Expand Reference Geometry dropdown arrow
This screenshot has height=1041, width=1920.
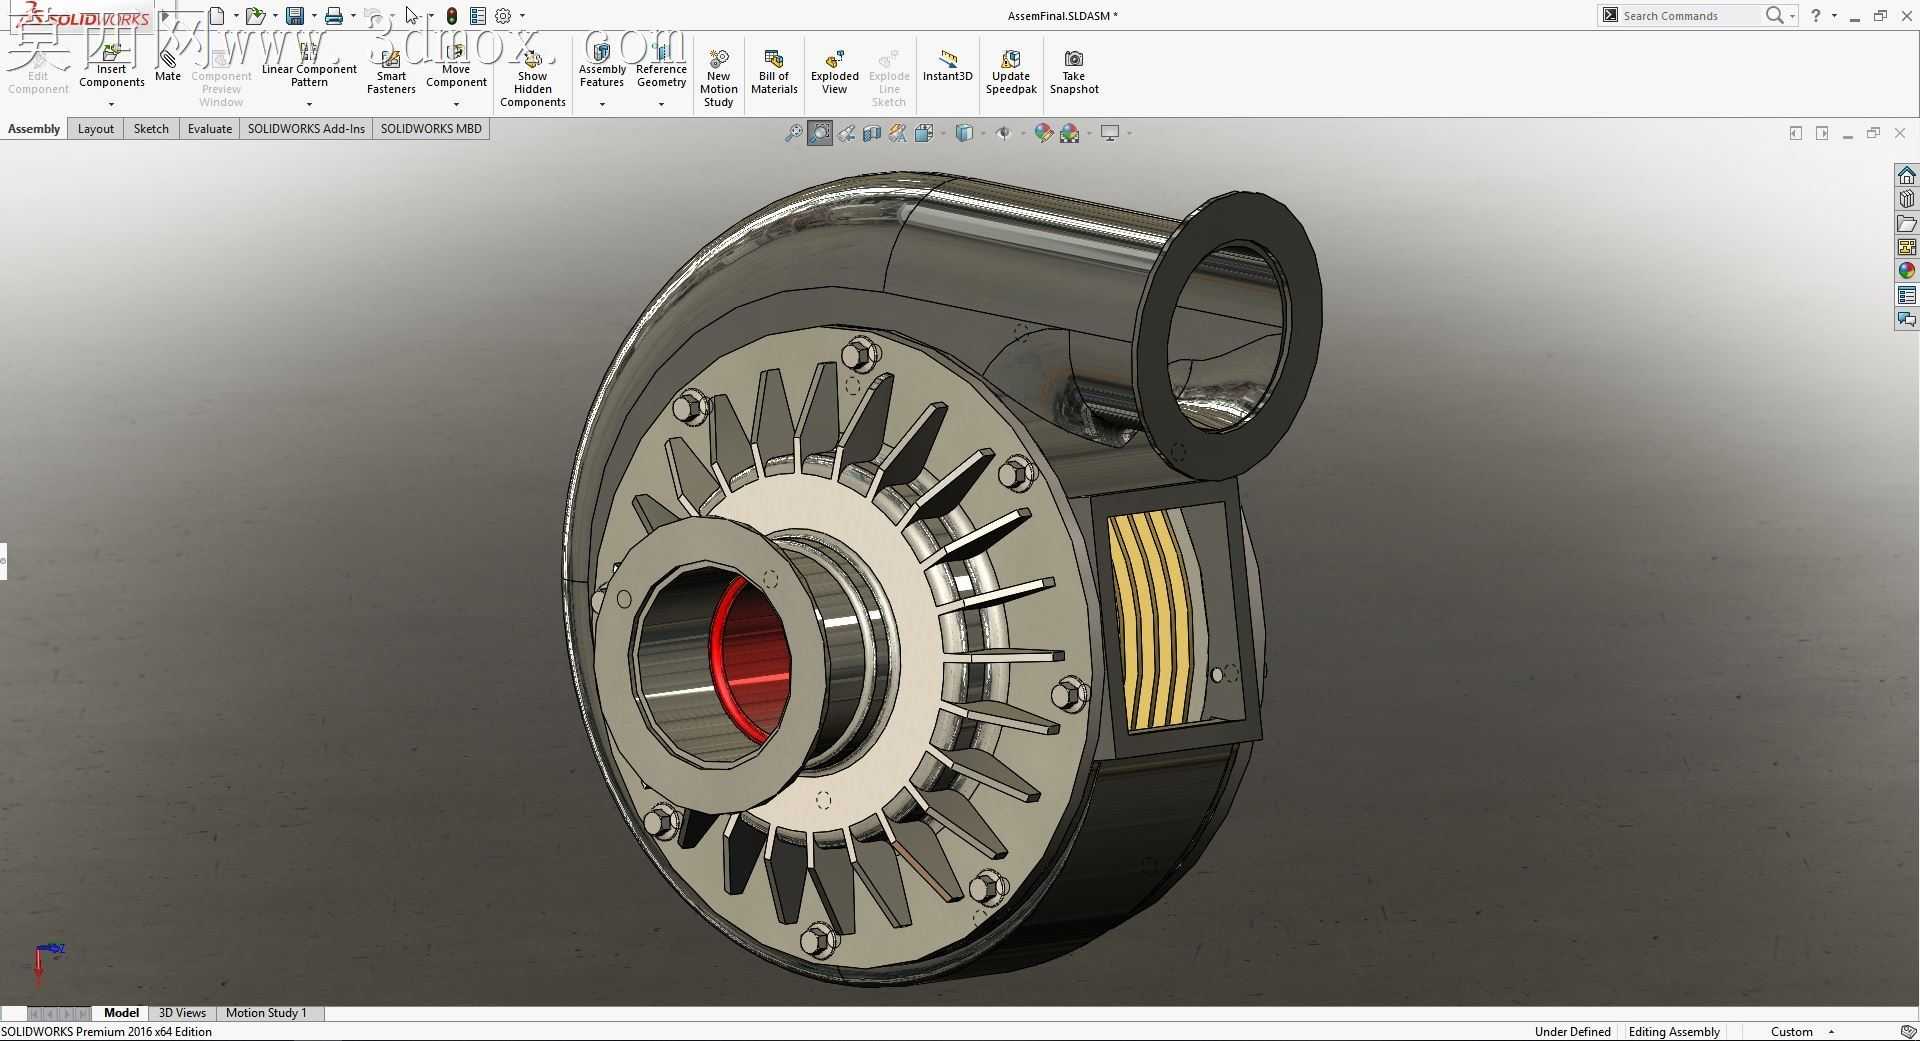tap(661, 104)
